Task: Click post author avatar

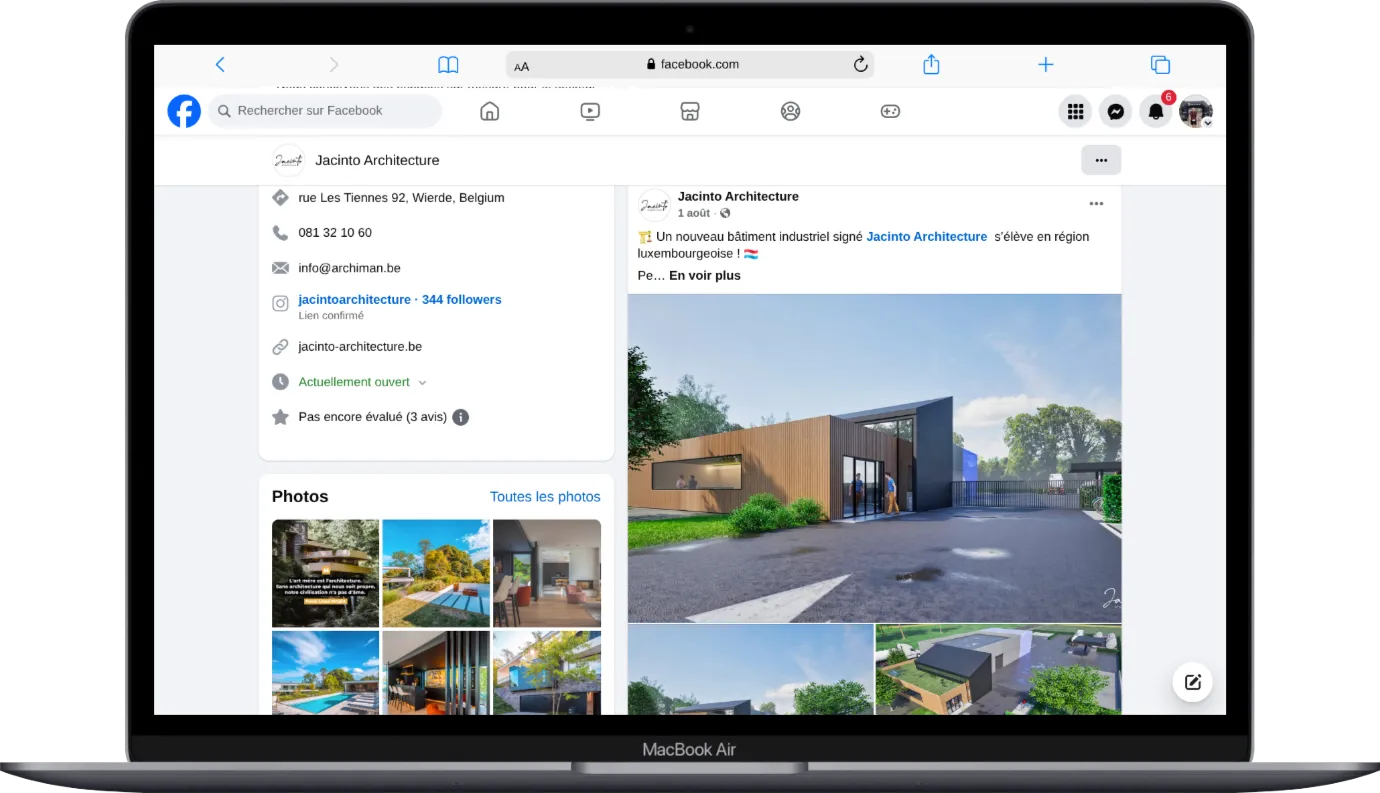Action: [654, 205]
